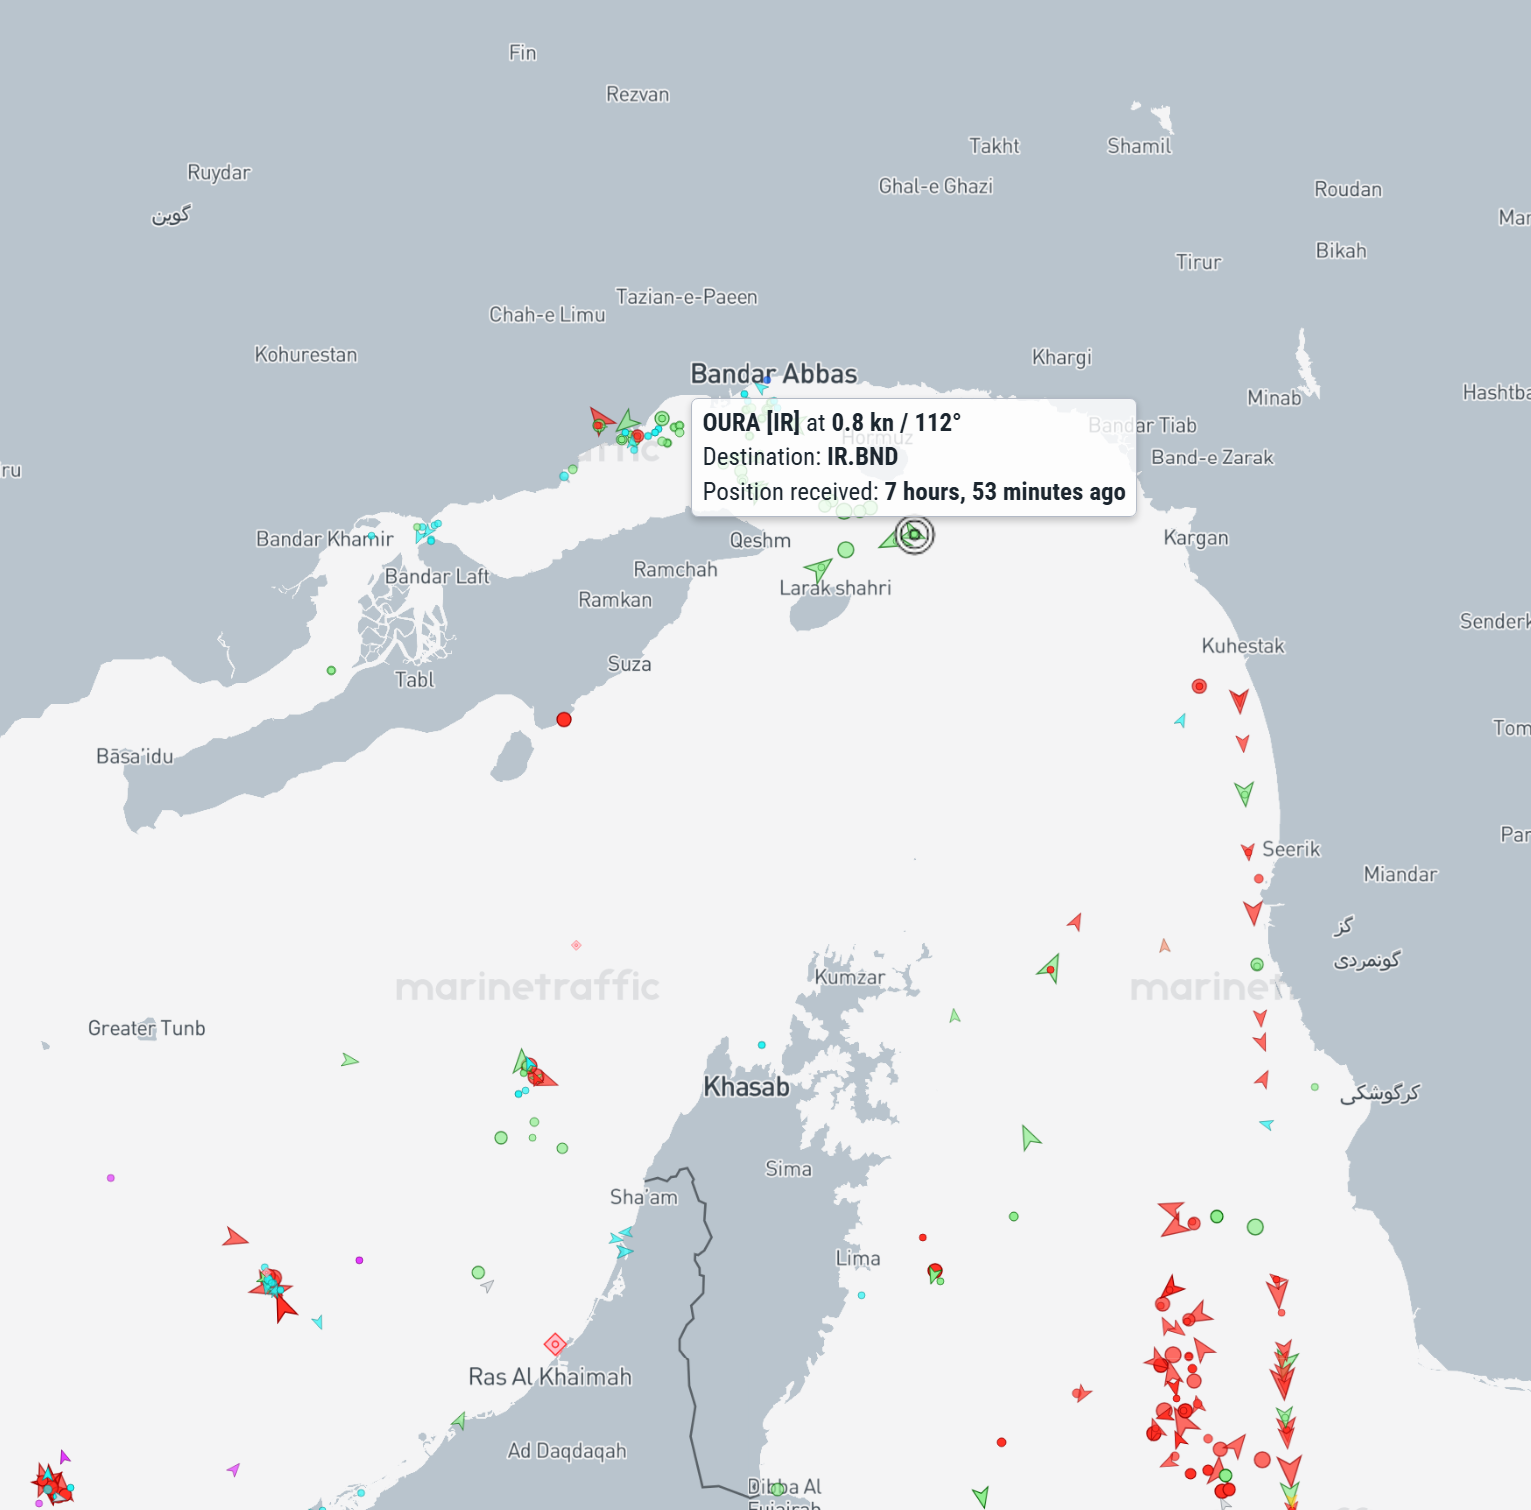
Task: Select the cyan dot vessel below Lima label
Action: point(861,1295)
